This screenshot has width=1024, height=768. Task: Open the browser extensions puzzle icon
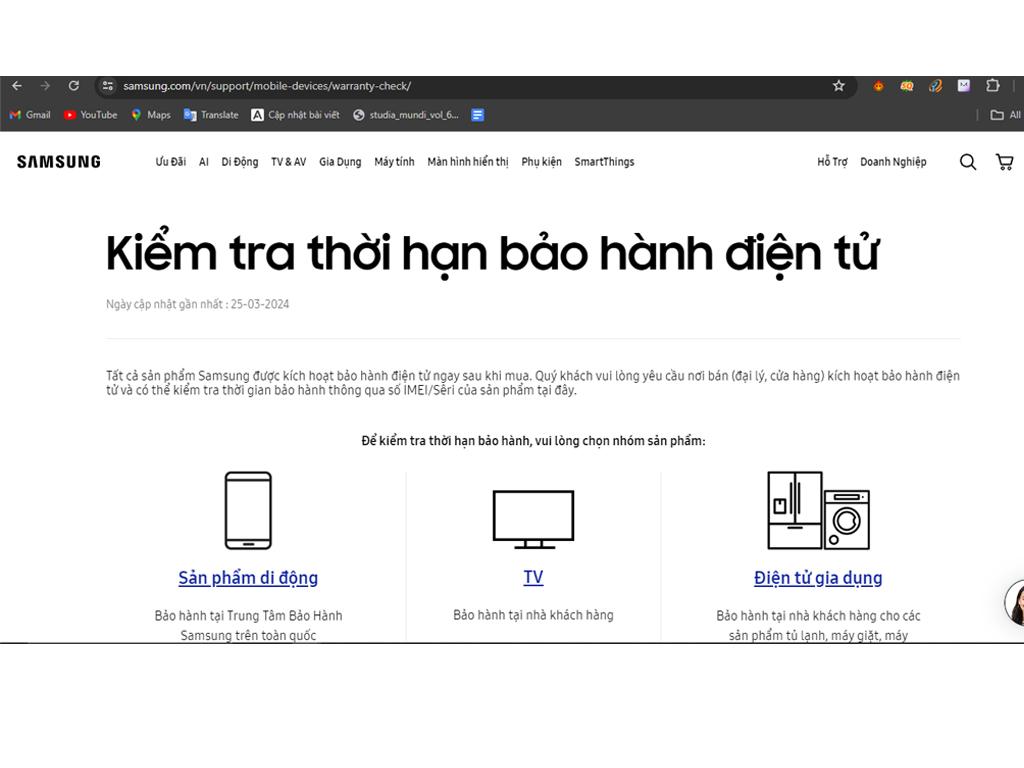tap(993, 86)
